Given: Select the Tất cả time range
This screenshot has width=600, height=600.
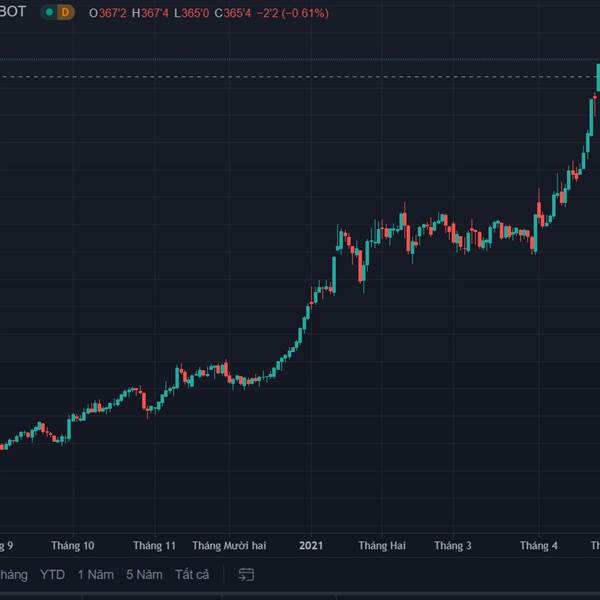Looking at the screenshot, I should (192, 575).
